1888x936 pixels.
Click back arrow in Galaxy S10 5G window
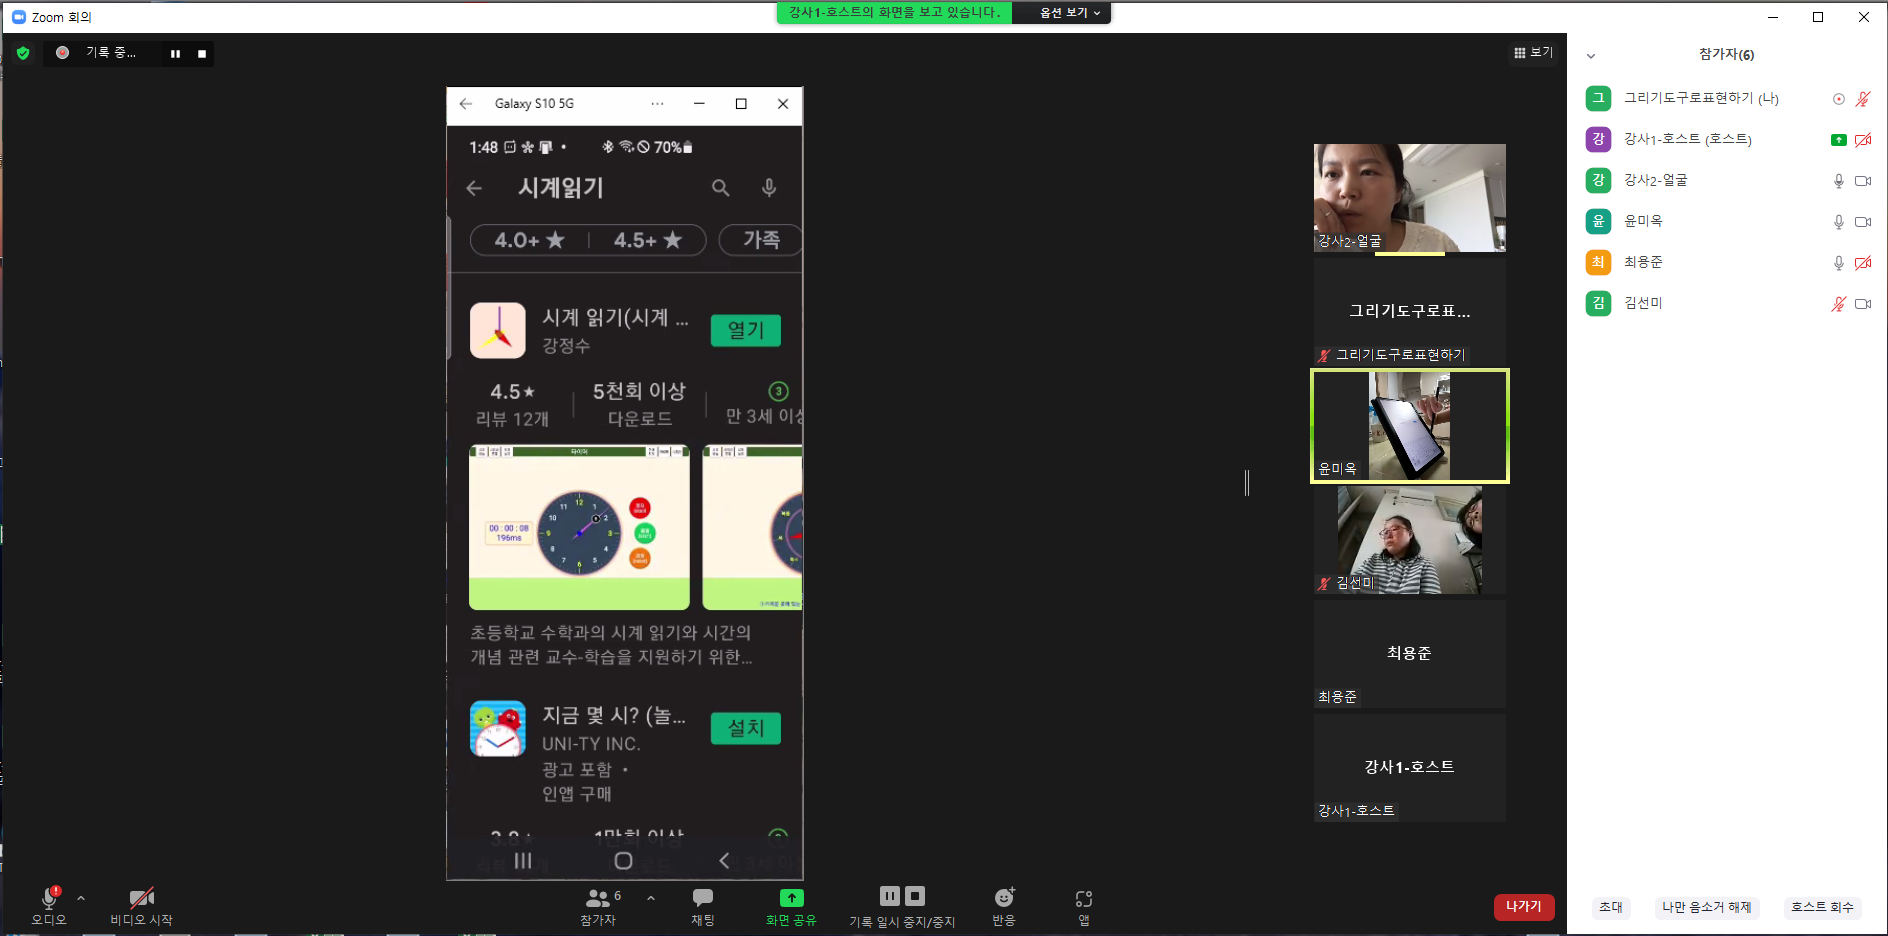[466, 104]
